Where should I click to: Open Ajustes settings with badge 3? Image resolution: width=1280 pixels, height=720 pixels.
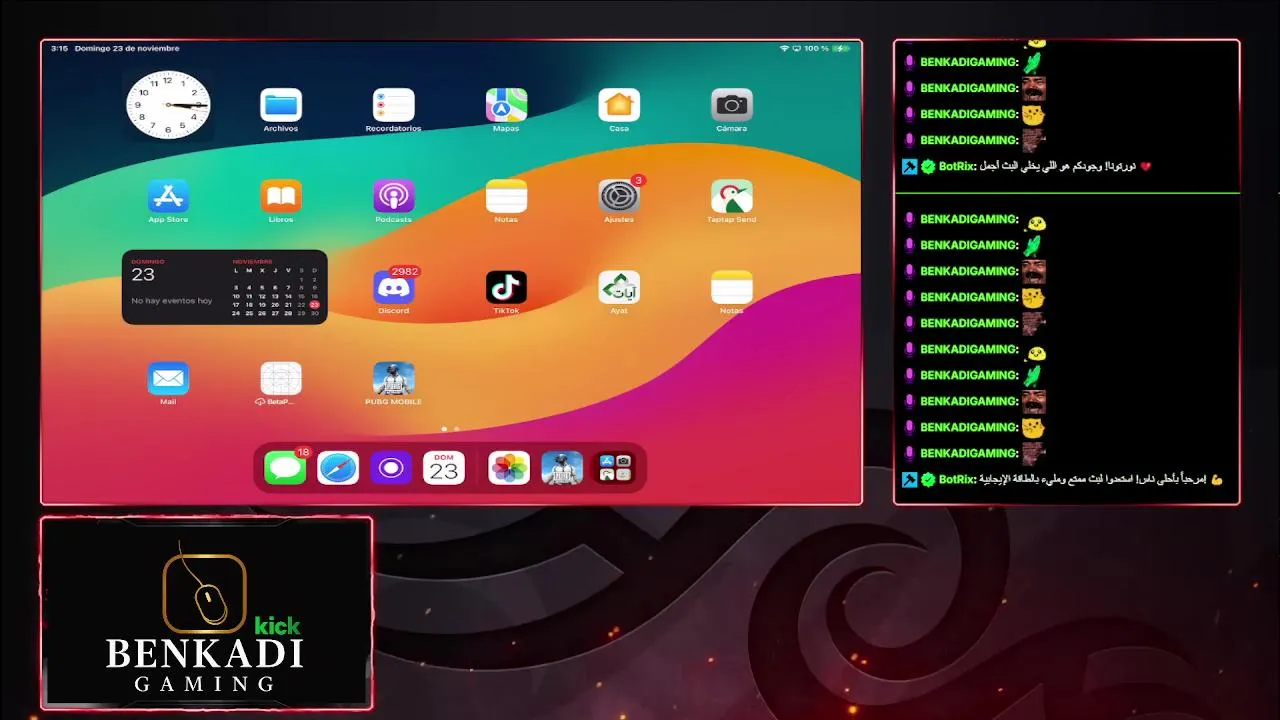[619, 196]
